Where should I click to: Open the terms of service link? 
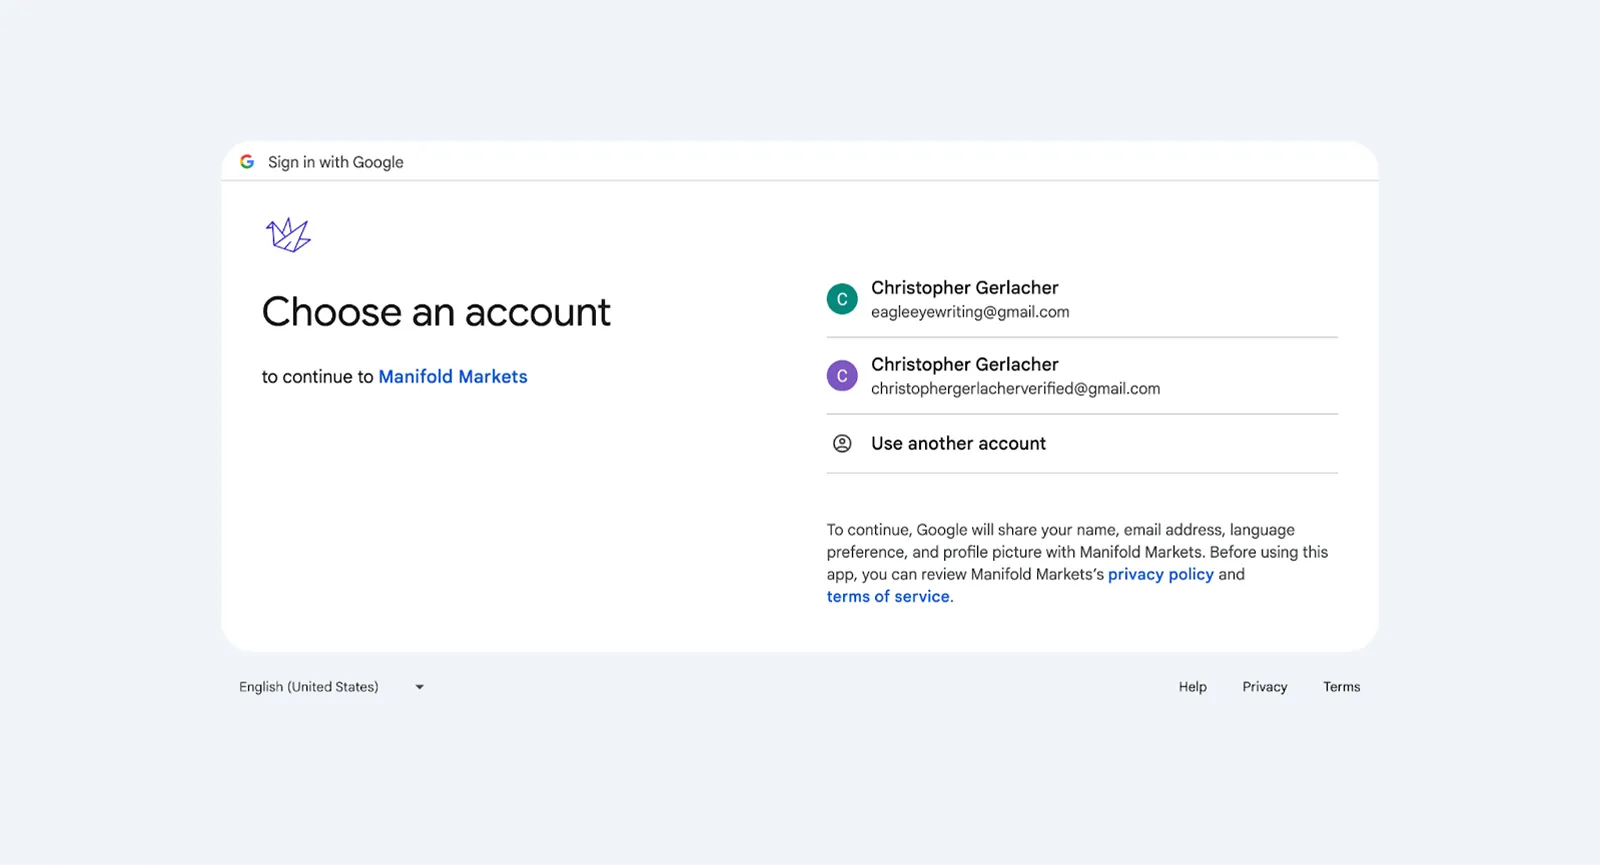[x=888, y=596]
